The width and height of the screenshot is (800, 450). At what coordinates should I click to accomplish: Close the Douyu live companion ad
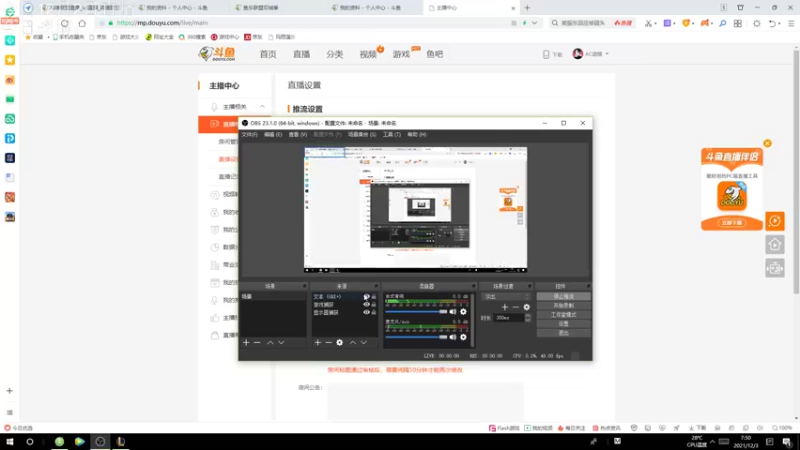767,143
